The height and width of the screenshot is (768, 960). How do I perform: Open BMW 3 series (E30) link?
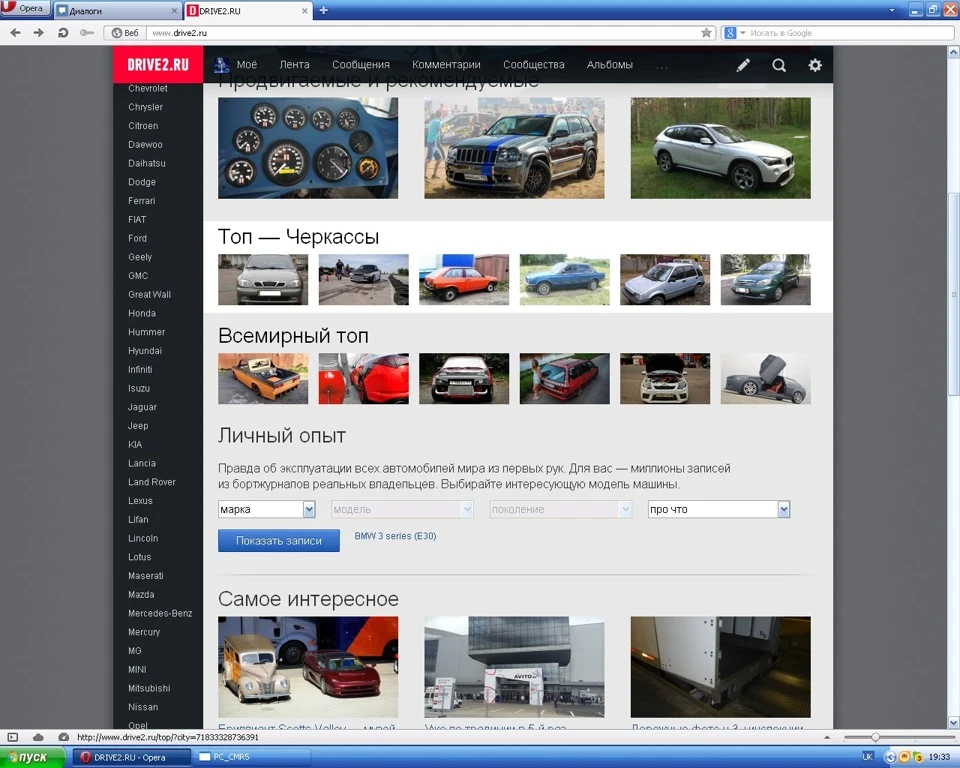[x=396, y=536]
